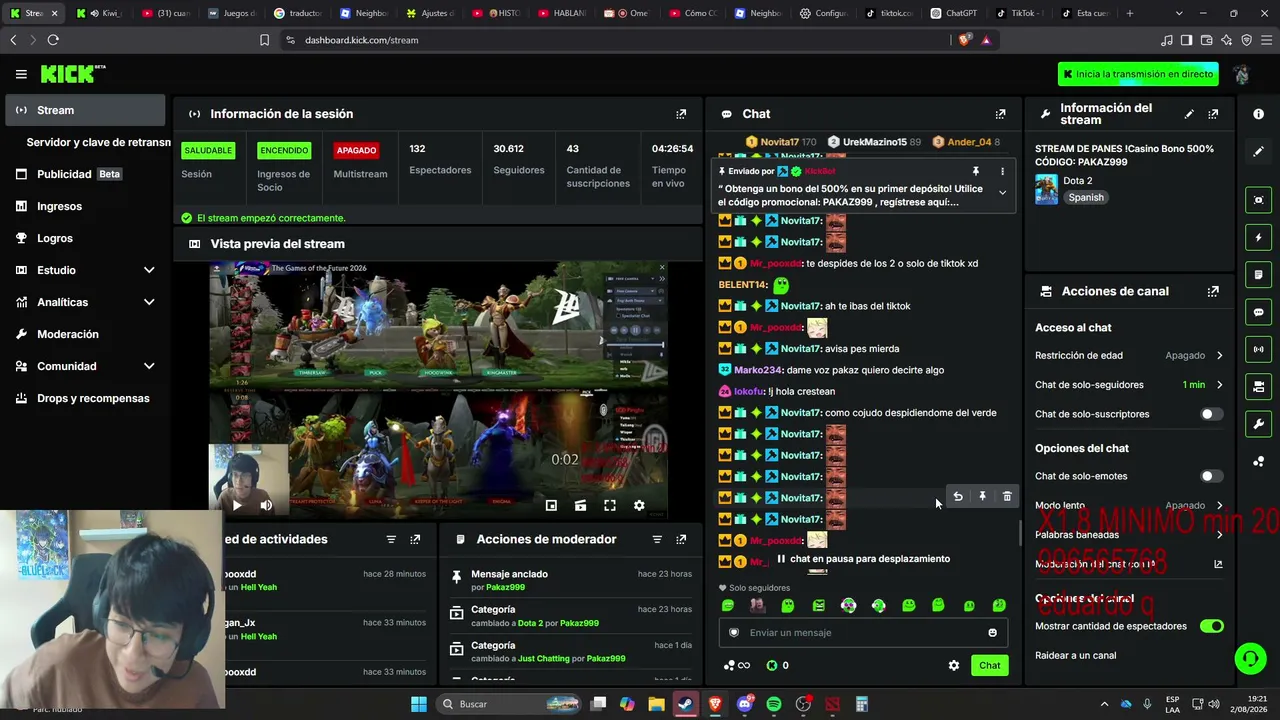Open Modo lento options arrow
The height and width of the screenshot is (720, 1280).
tap(1219, 506)
